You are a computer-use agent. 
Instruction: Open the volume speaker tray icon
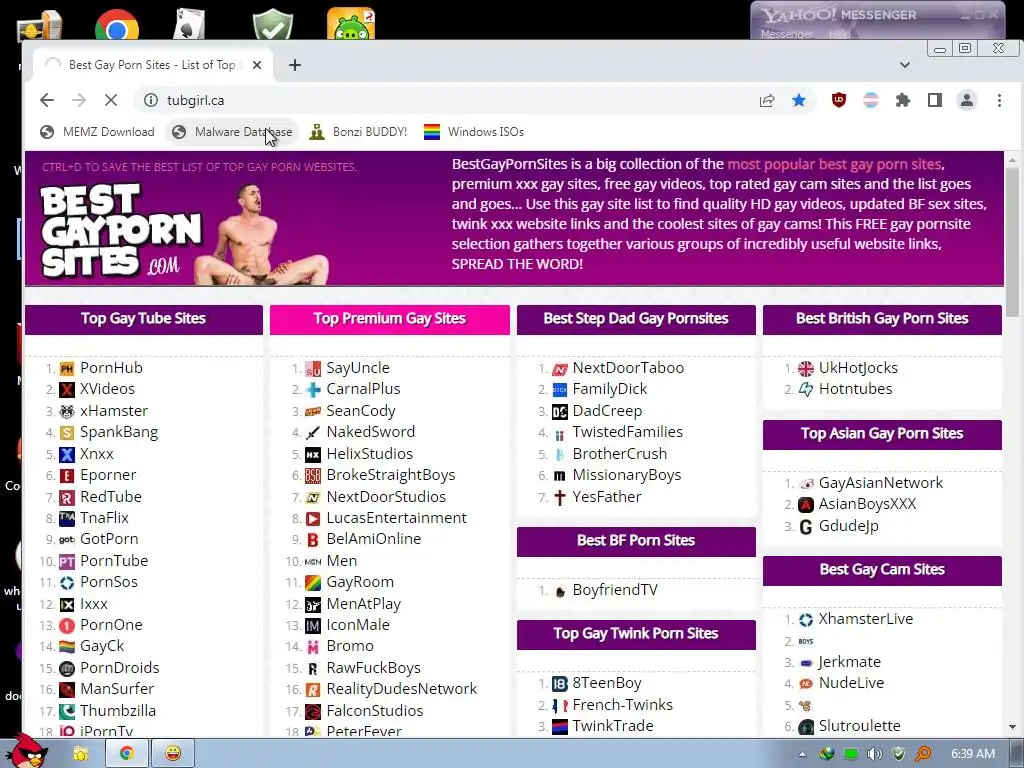(x=874, y=754)
